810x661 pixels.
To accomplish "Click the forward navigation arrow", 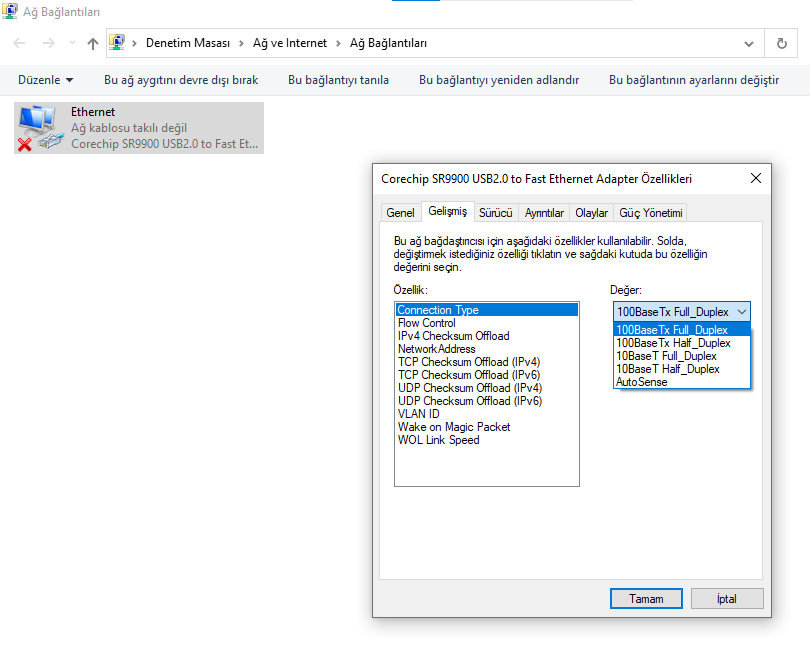I will coord(49,43).
